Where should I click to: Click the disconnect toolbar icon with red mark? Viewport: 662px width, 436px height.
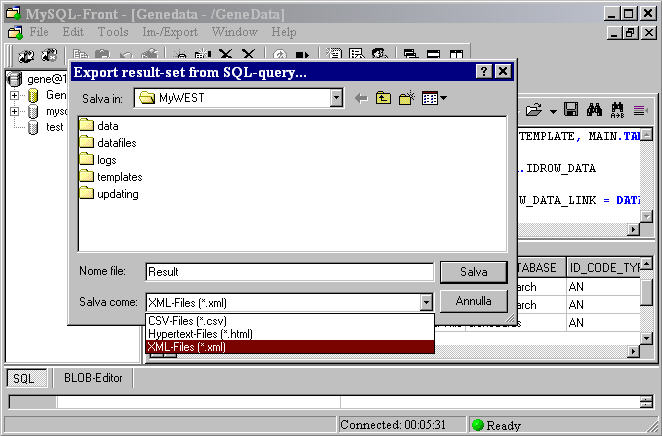coord(49,55)
